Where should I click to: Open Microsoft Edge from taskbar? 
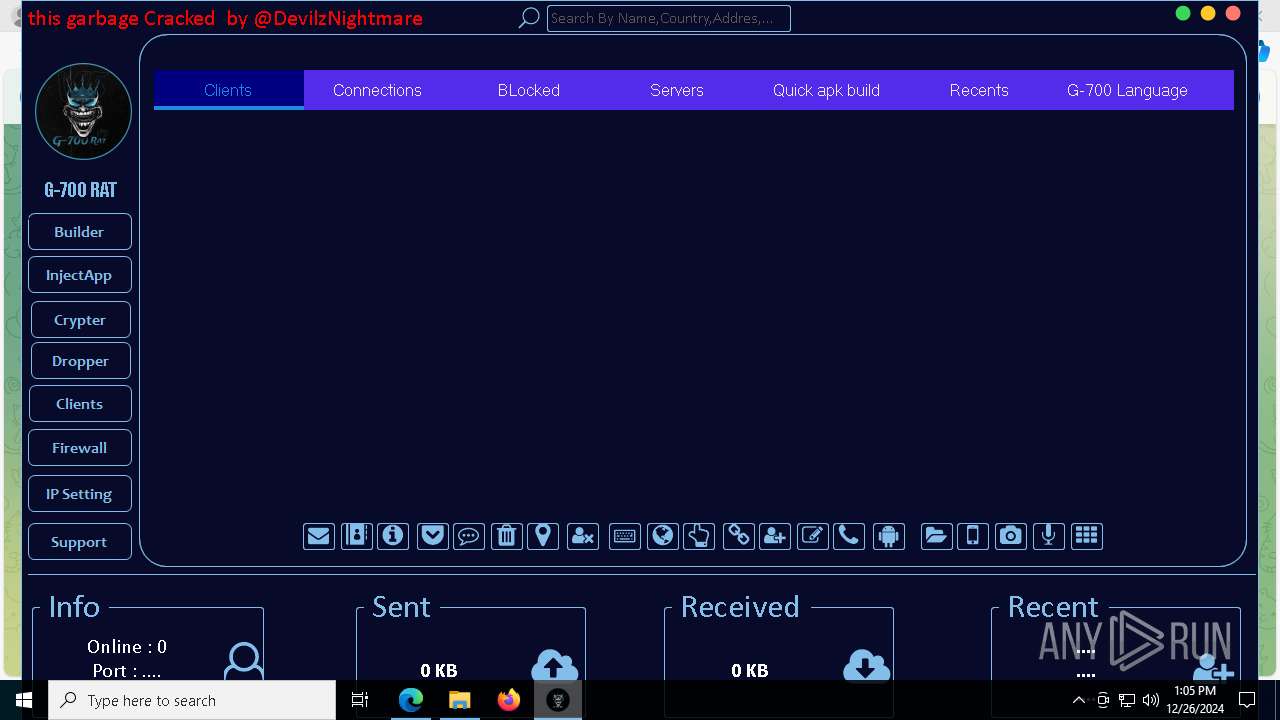click(411, 700)
